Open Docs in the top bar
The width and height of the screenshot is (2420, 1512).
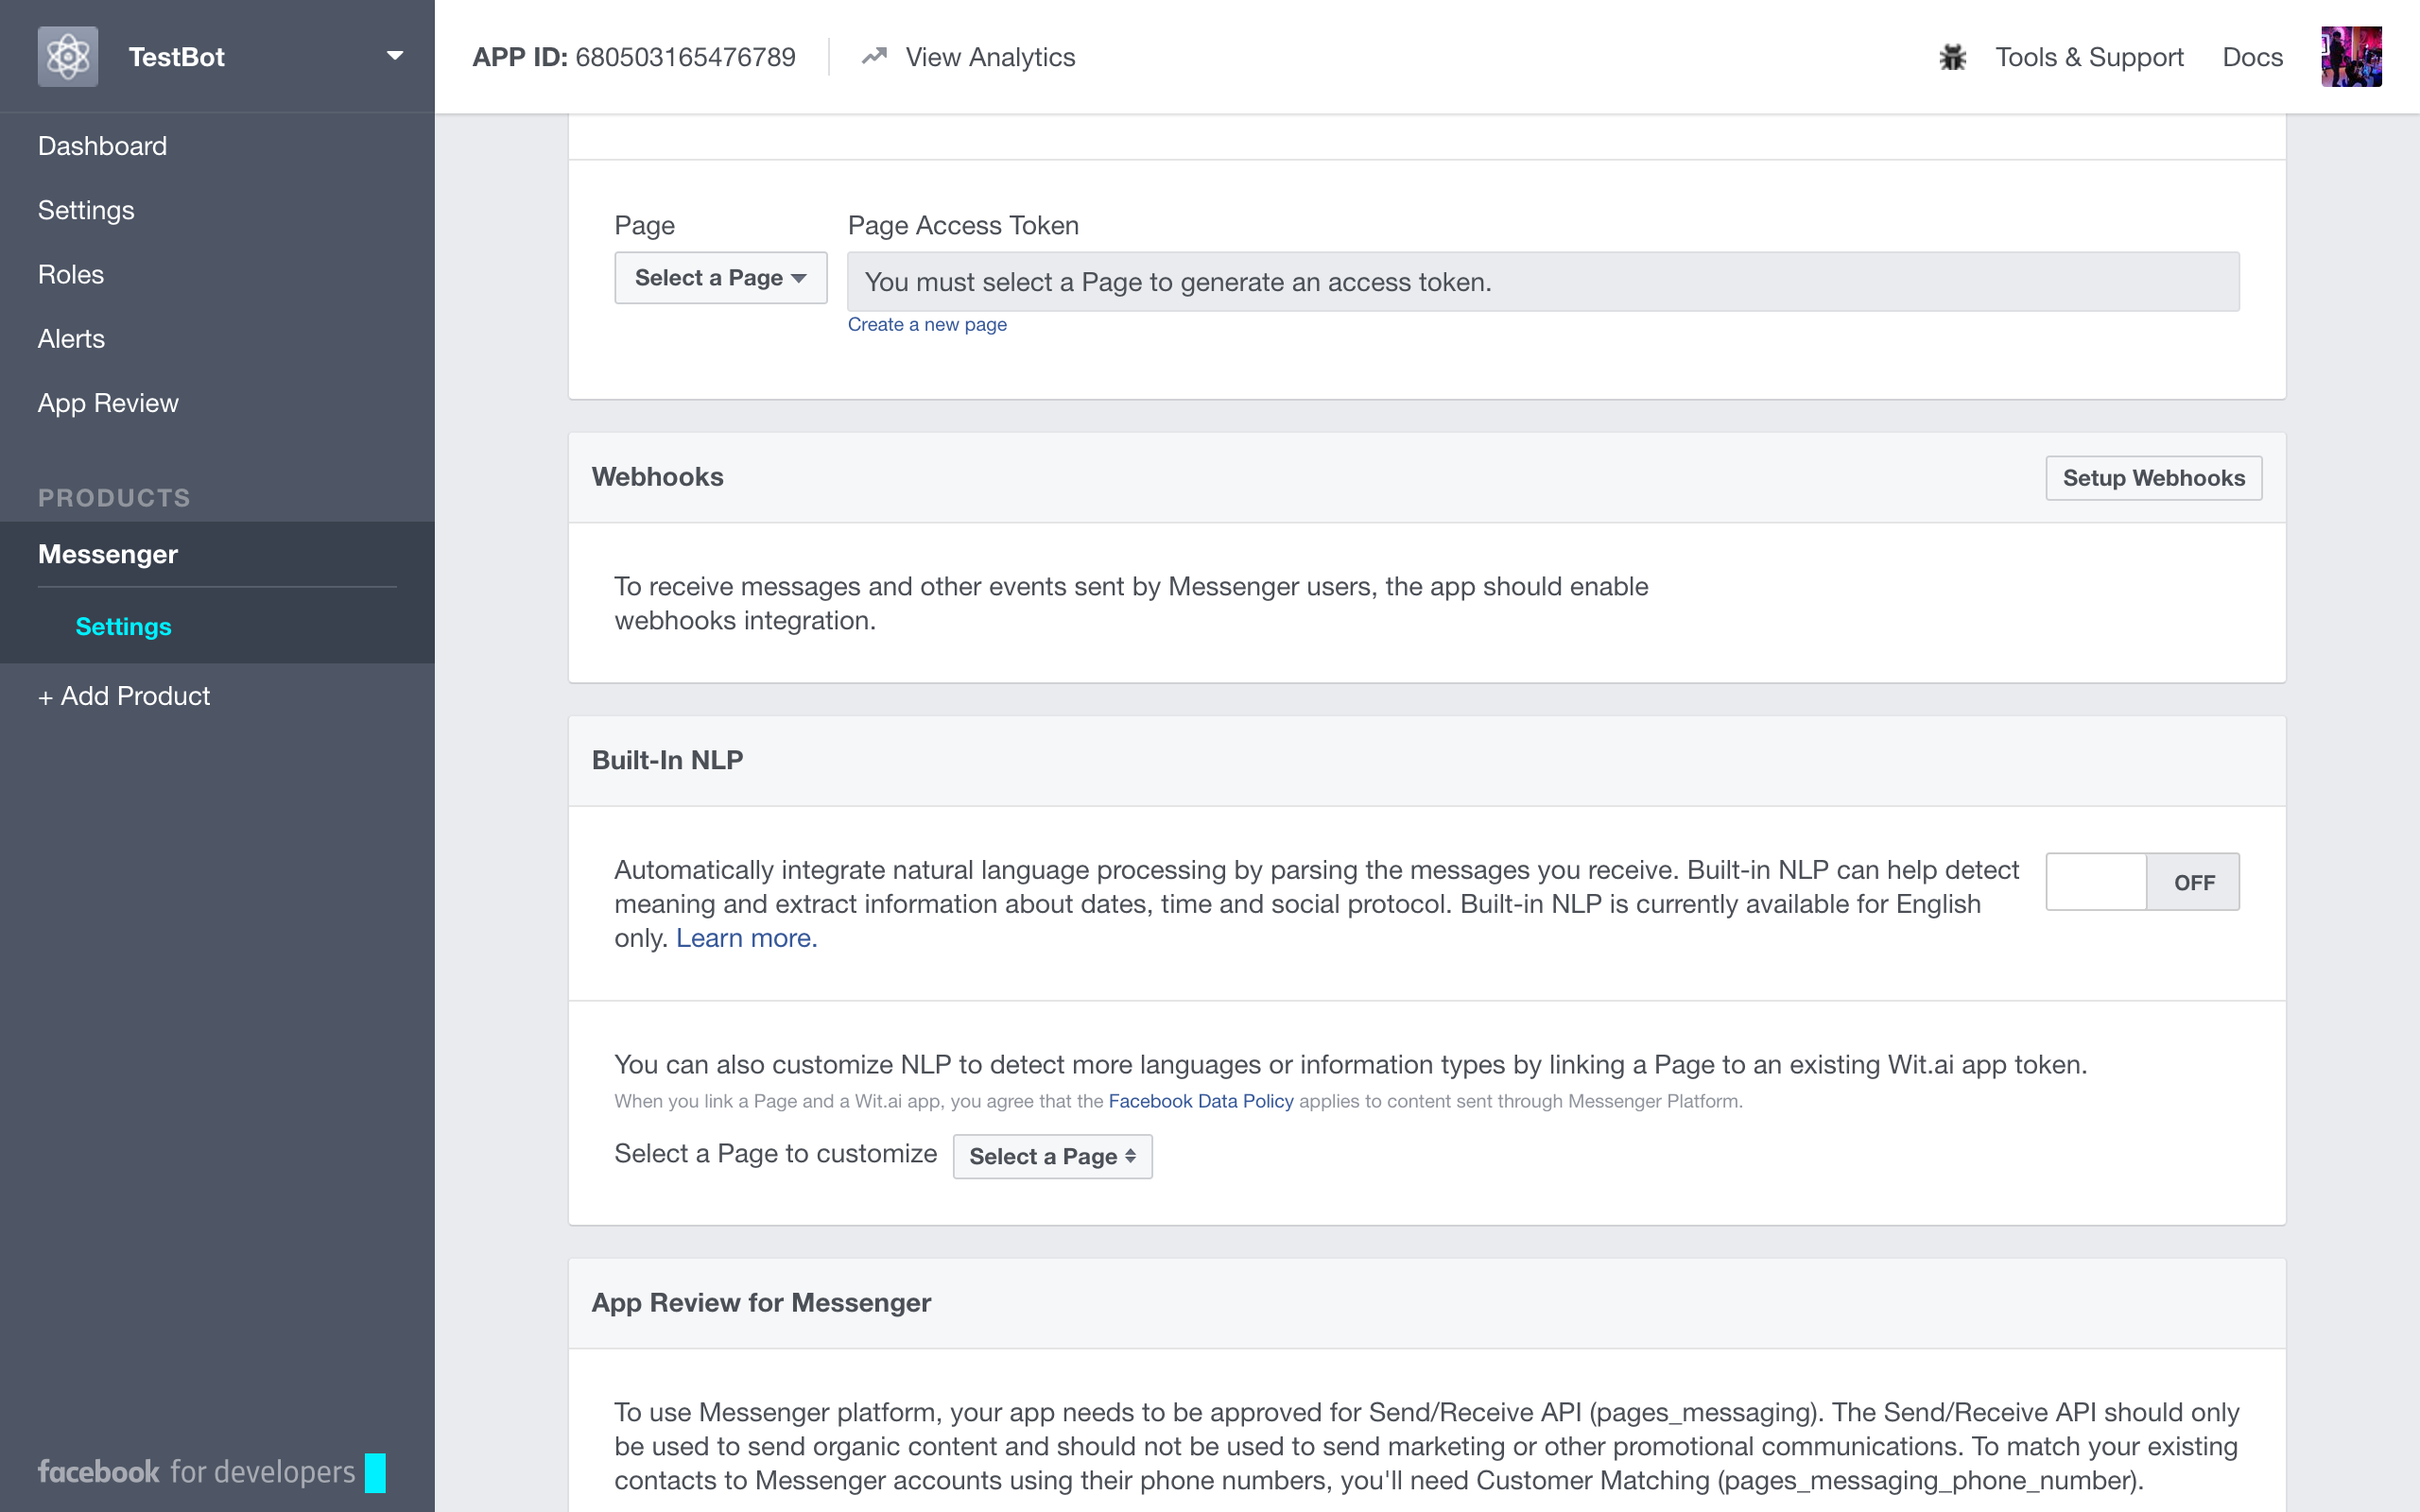tap(2252, 57)
